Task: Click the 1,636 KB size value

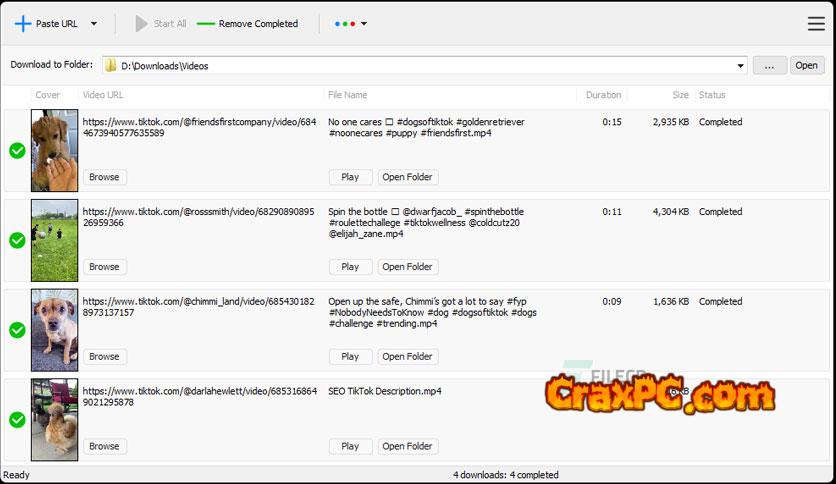Action: point(671,301)
